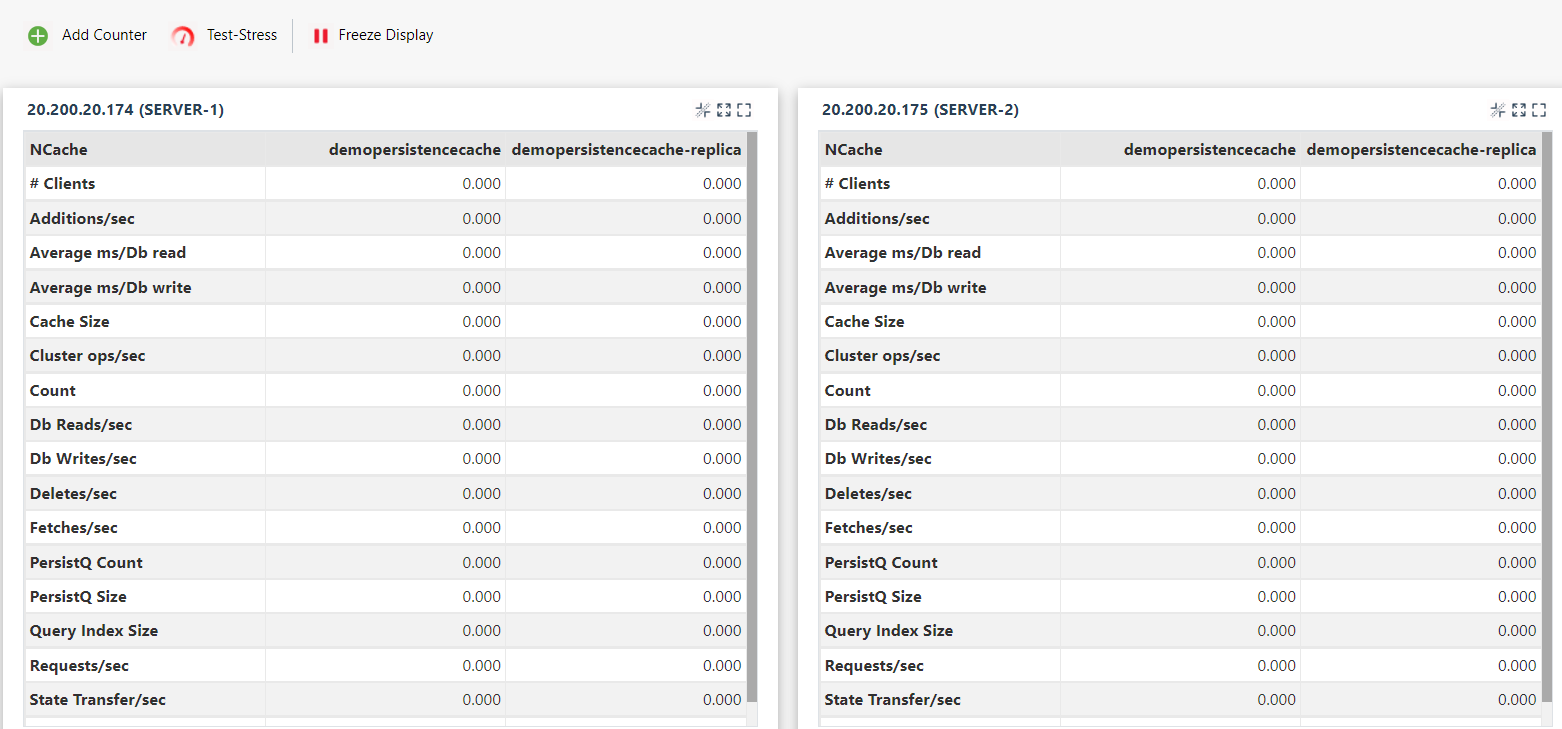
Task: Open SERVER-2 panel in full screen with the bracket icon
Action: point(1539,110)
